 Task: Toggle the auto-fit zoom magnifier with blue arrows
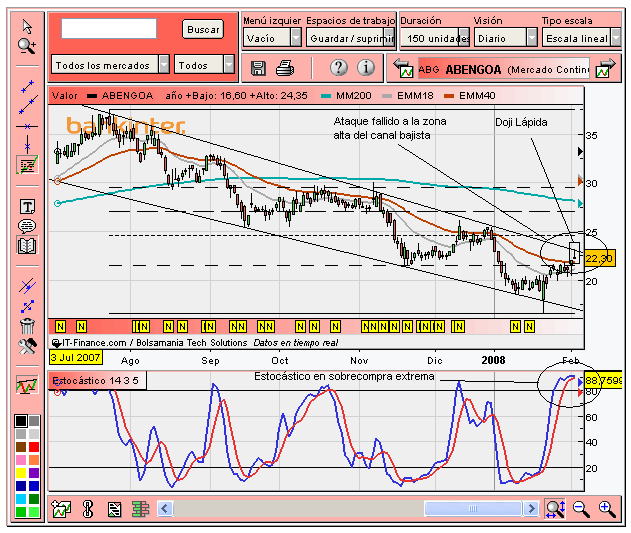pos(555,509)
